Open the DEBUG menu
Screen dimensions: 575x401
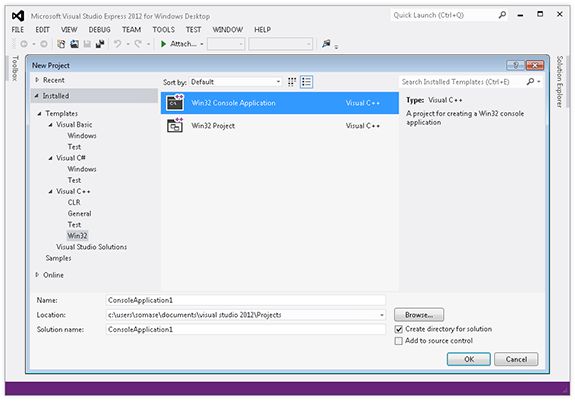point(99,30)
